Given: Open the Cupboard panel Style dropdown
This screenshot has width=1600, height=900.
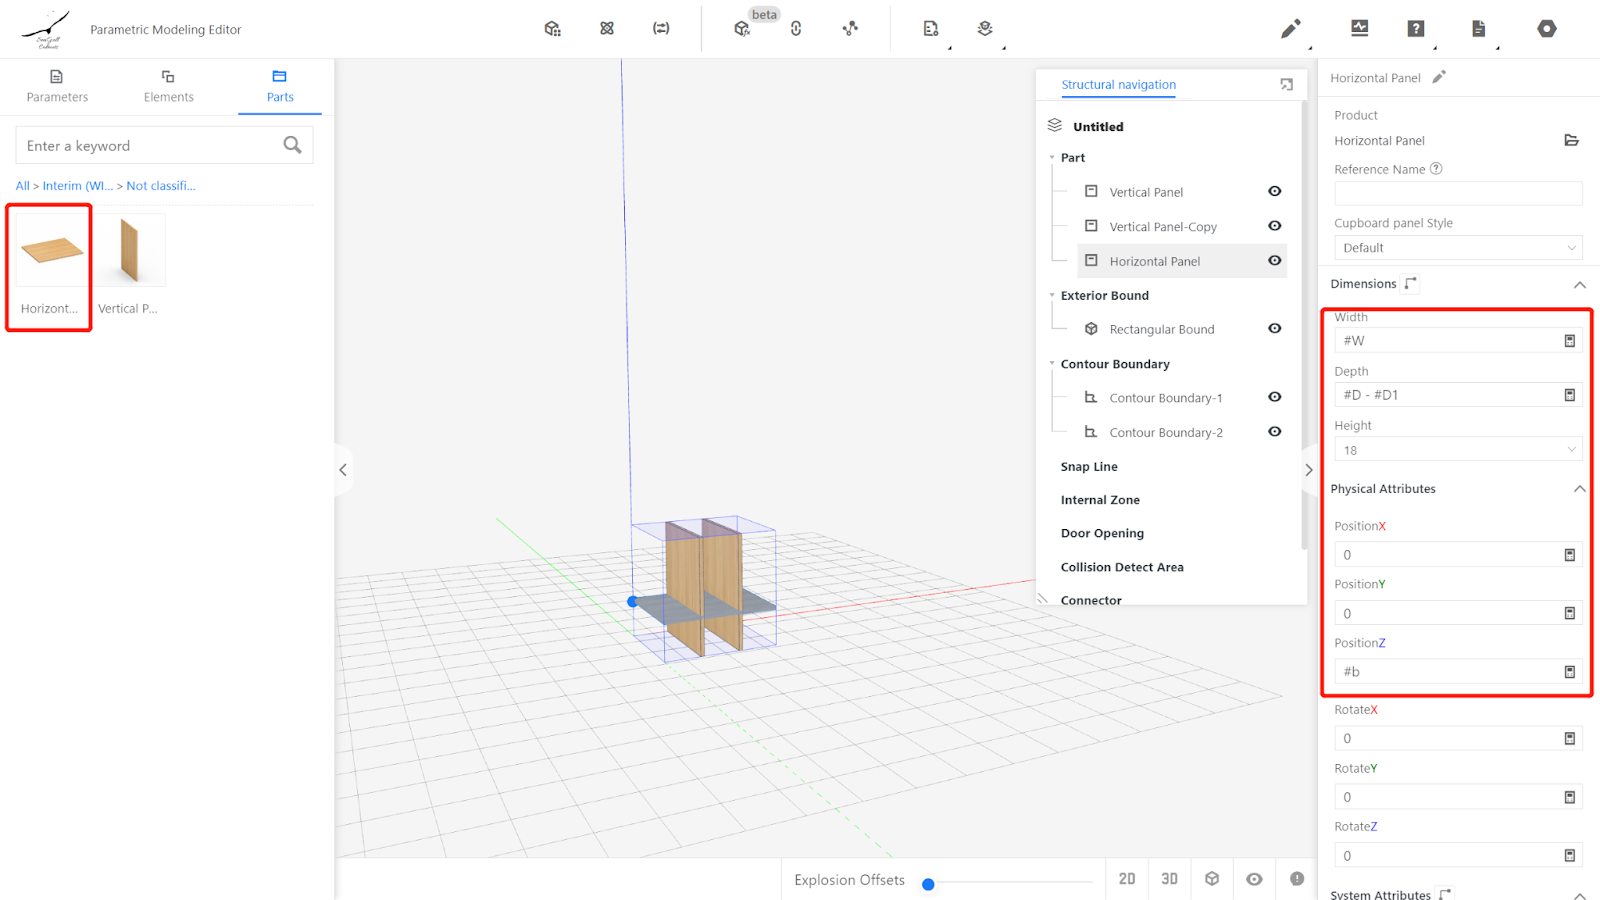Looking at the screenshot, I should pos(1457,248).
